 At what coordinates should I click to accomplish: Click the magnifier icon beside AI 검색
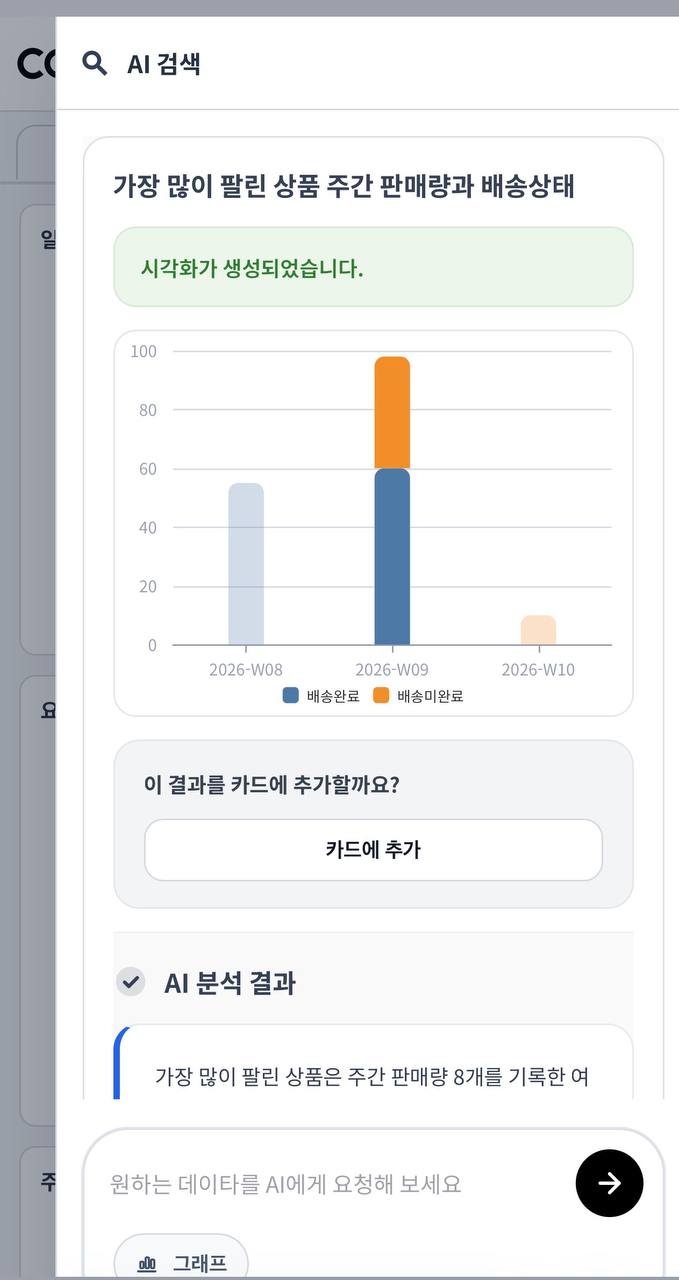tap(95, 64)
